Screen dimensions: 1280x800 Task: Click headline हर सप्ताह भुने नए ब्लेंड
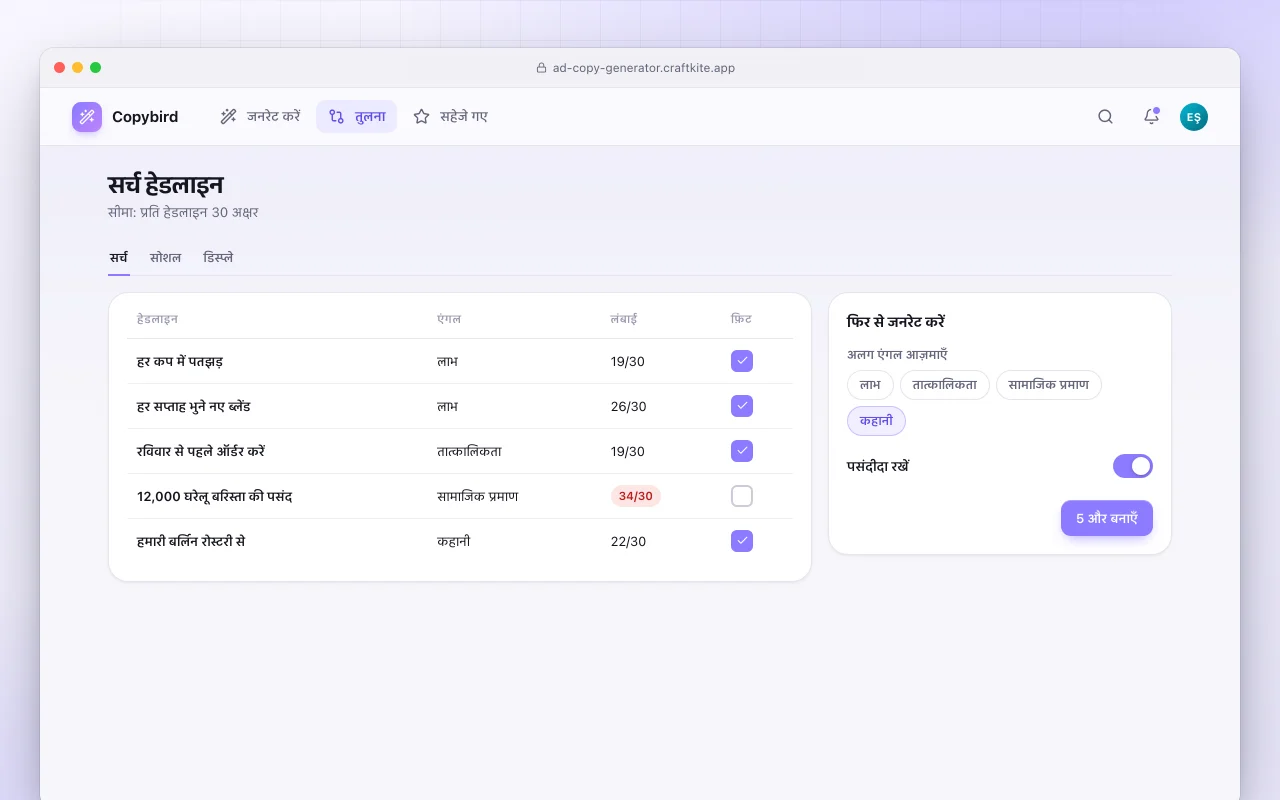(194, 406)
